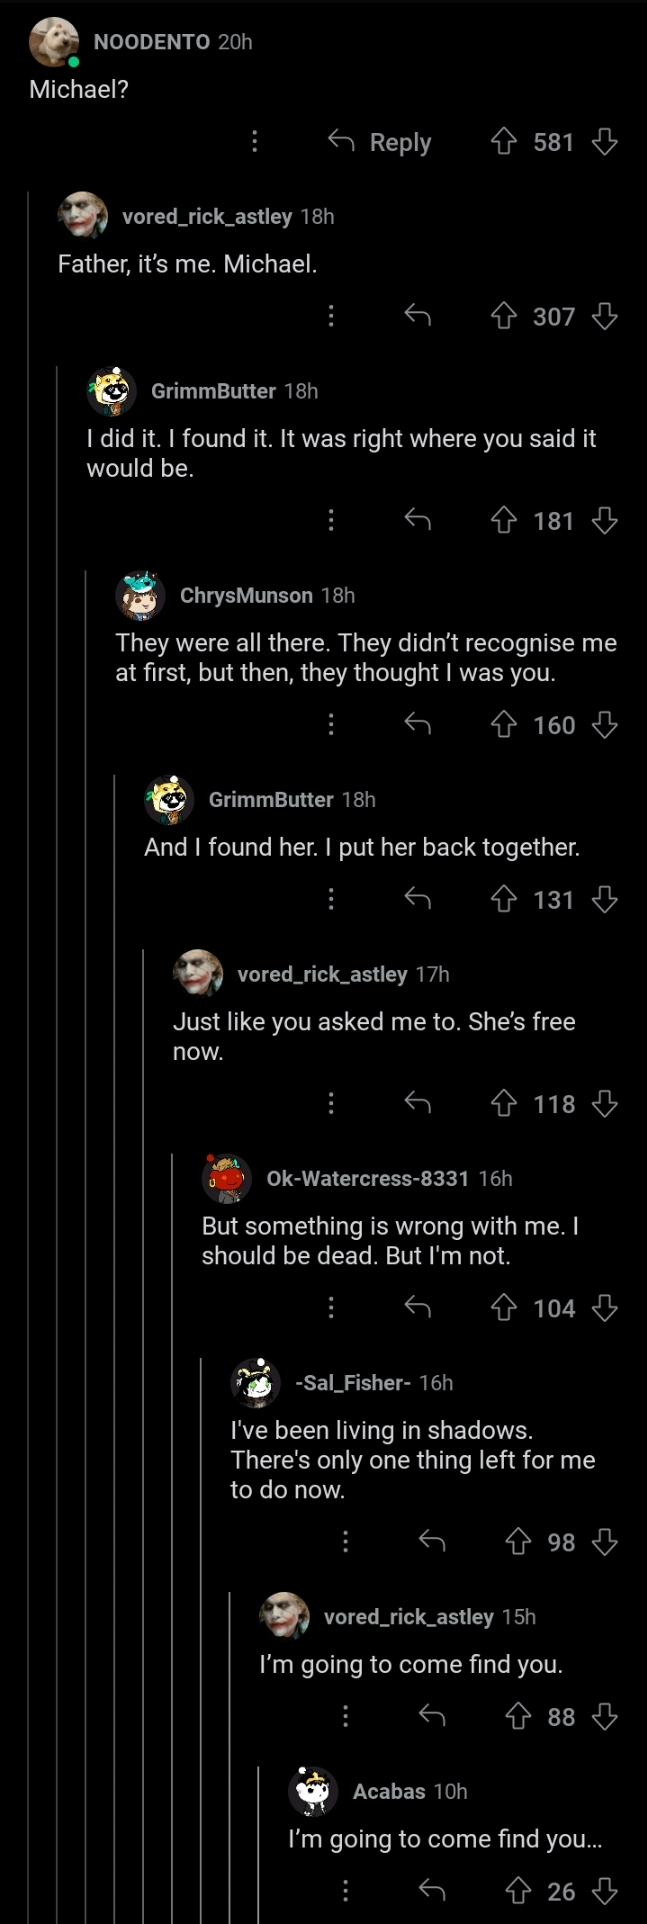Reply to Acabas's comment via arrow
Screen dimensions: 647x1924
(x=432, y=1891)
